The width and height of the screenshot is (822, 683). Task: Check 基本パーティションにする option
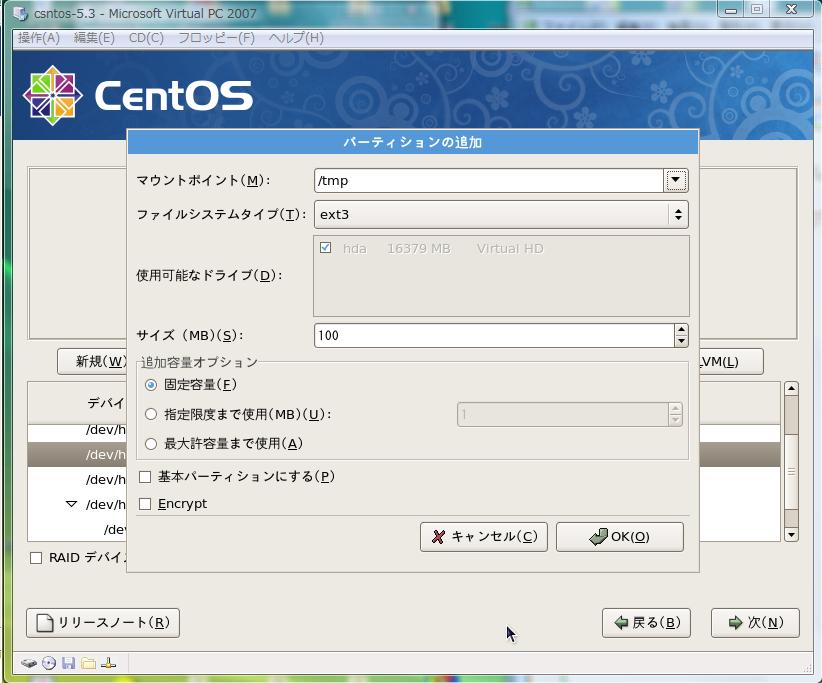[145, 477]
